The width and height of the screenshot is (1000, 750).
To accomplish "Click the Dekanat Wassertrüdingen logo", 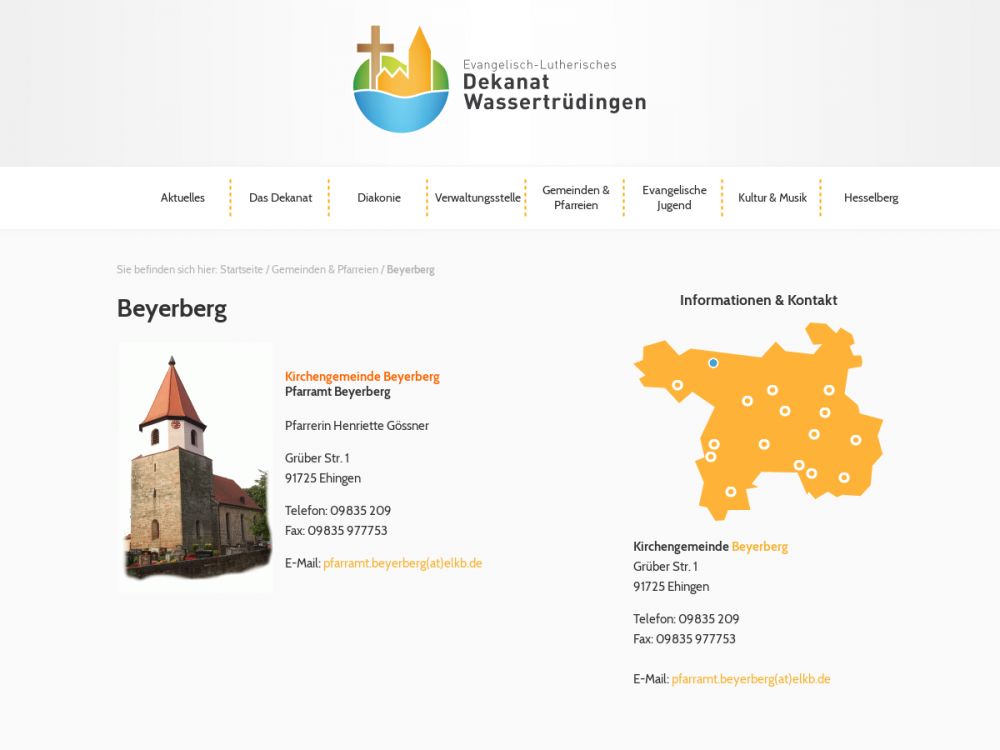I will (500, 80).
